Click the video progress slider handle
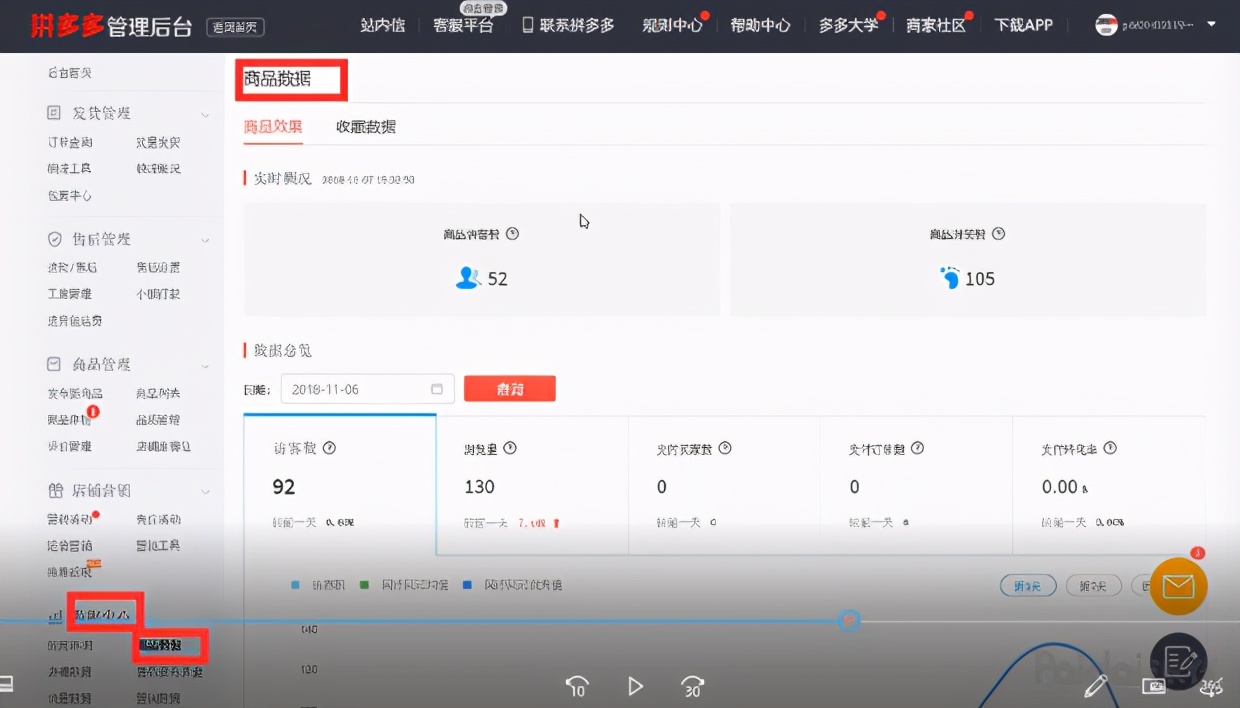1240x708 pixels. click(x=849, y=620)
